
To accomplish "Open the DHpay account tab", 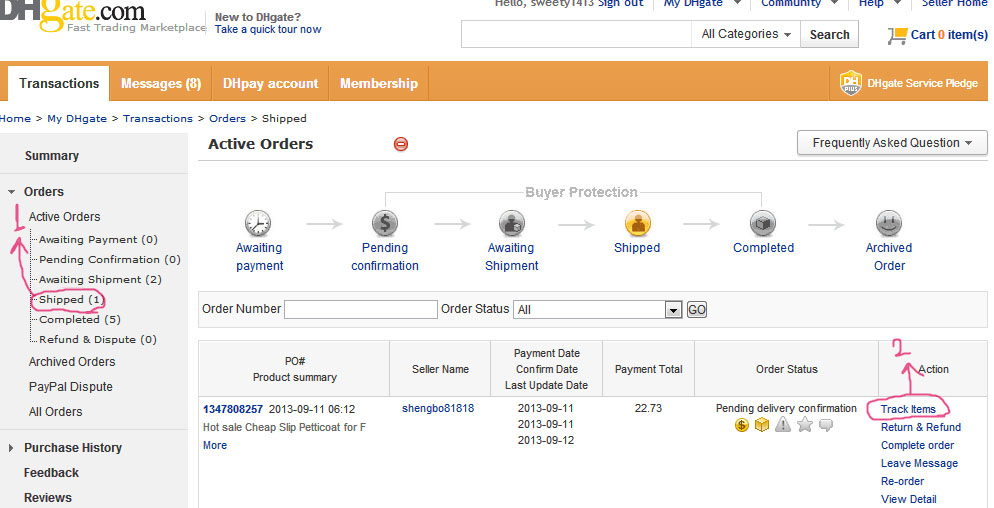I will (x=270, y=84).
